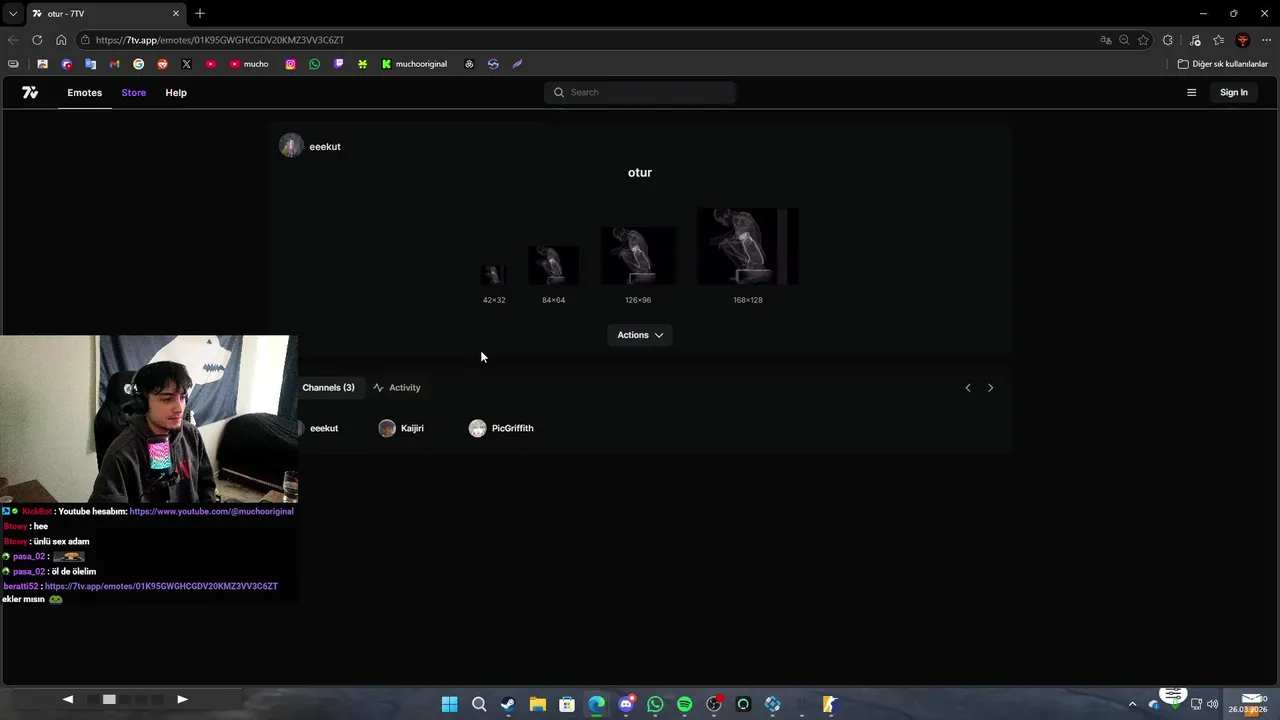
Task: Open the Help page
Action: (176, 92)
